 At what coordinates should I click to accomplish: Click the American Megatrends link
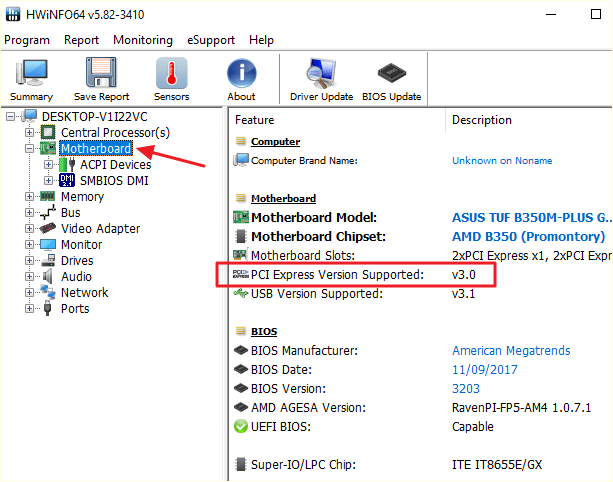point(511,351)
